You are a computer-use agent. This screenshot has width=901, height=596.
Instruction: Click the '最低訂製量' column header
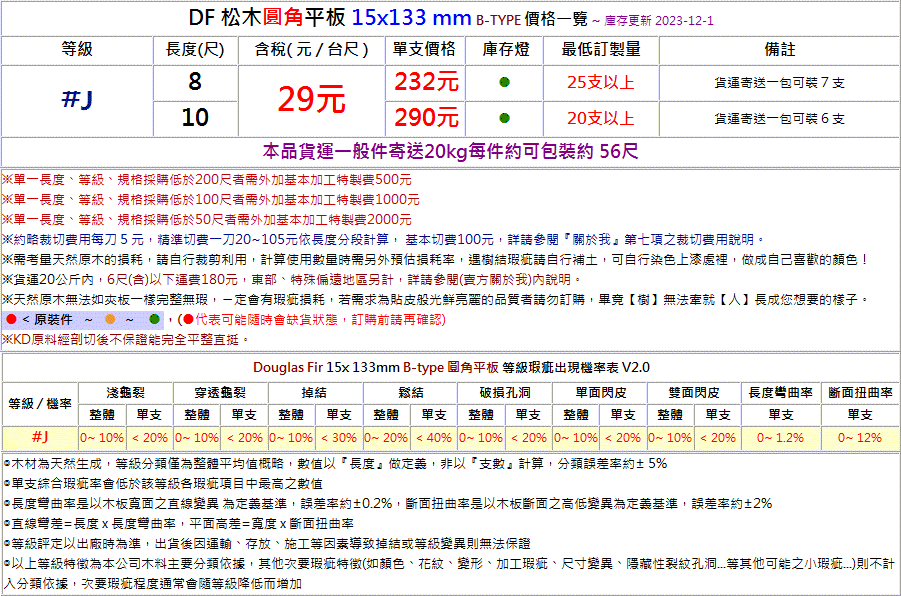coord(601,49)
